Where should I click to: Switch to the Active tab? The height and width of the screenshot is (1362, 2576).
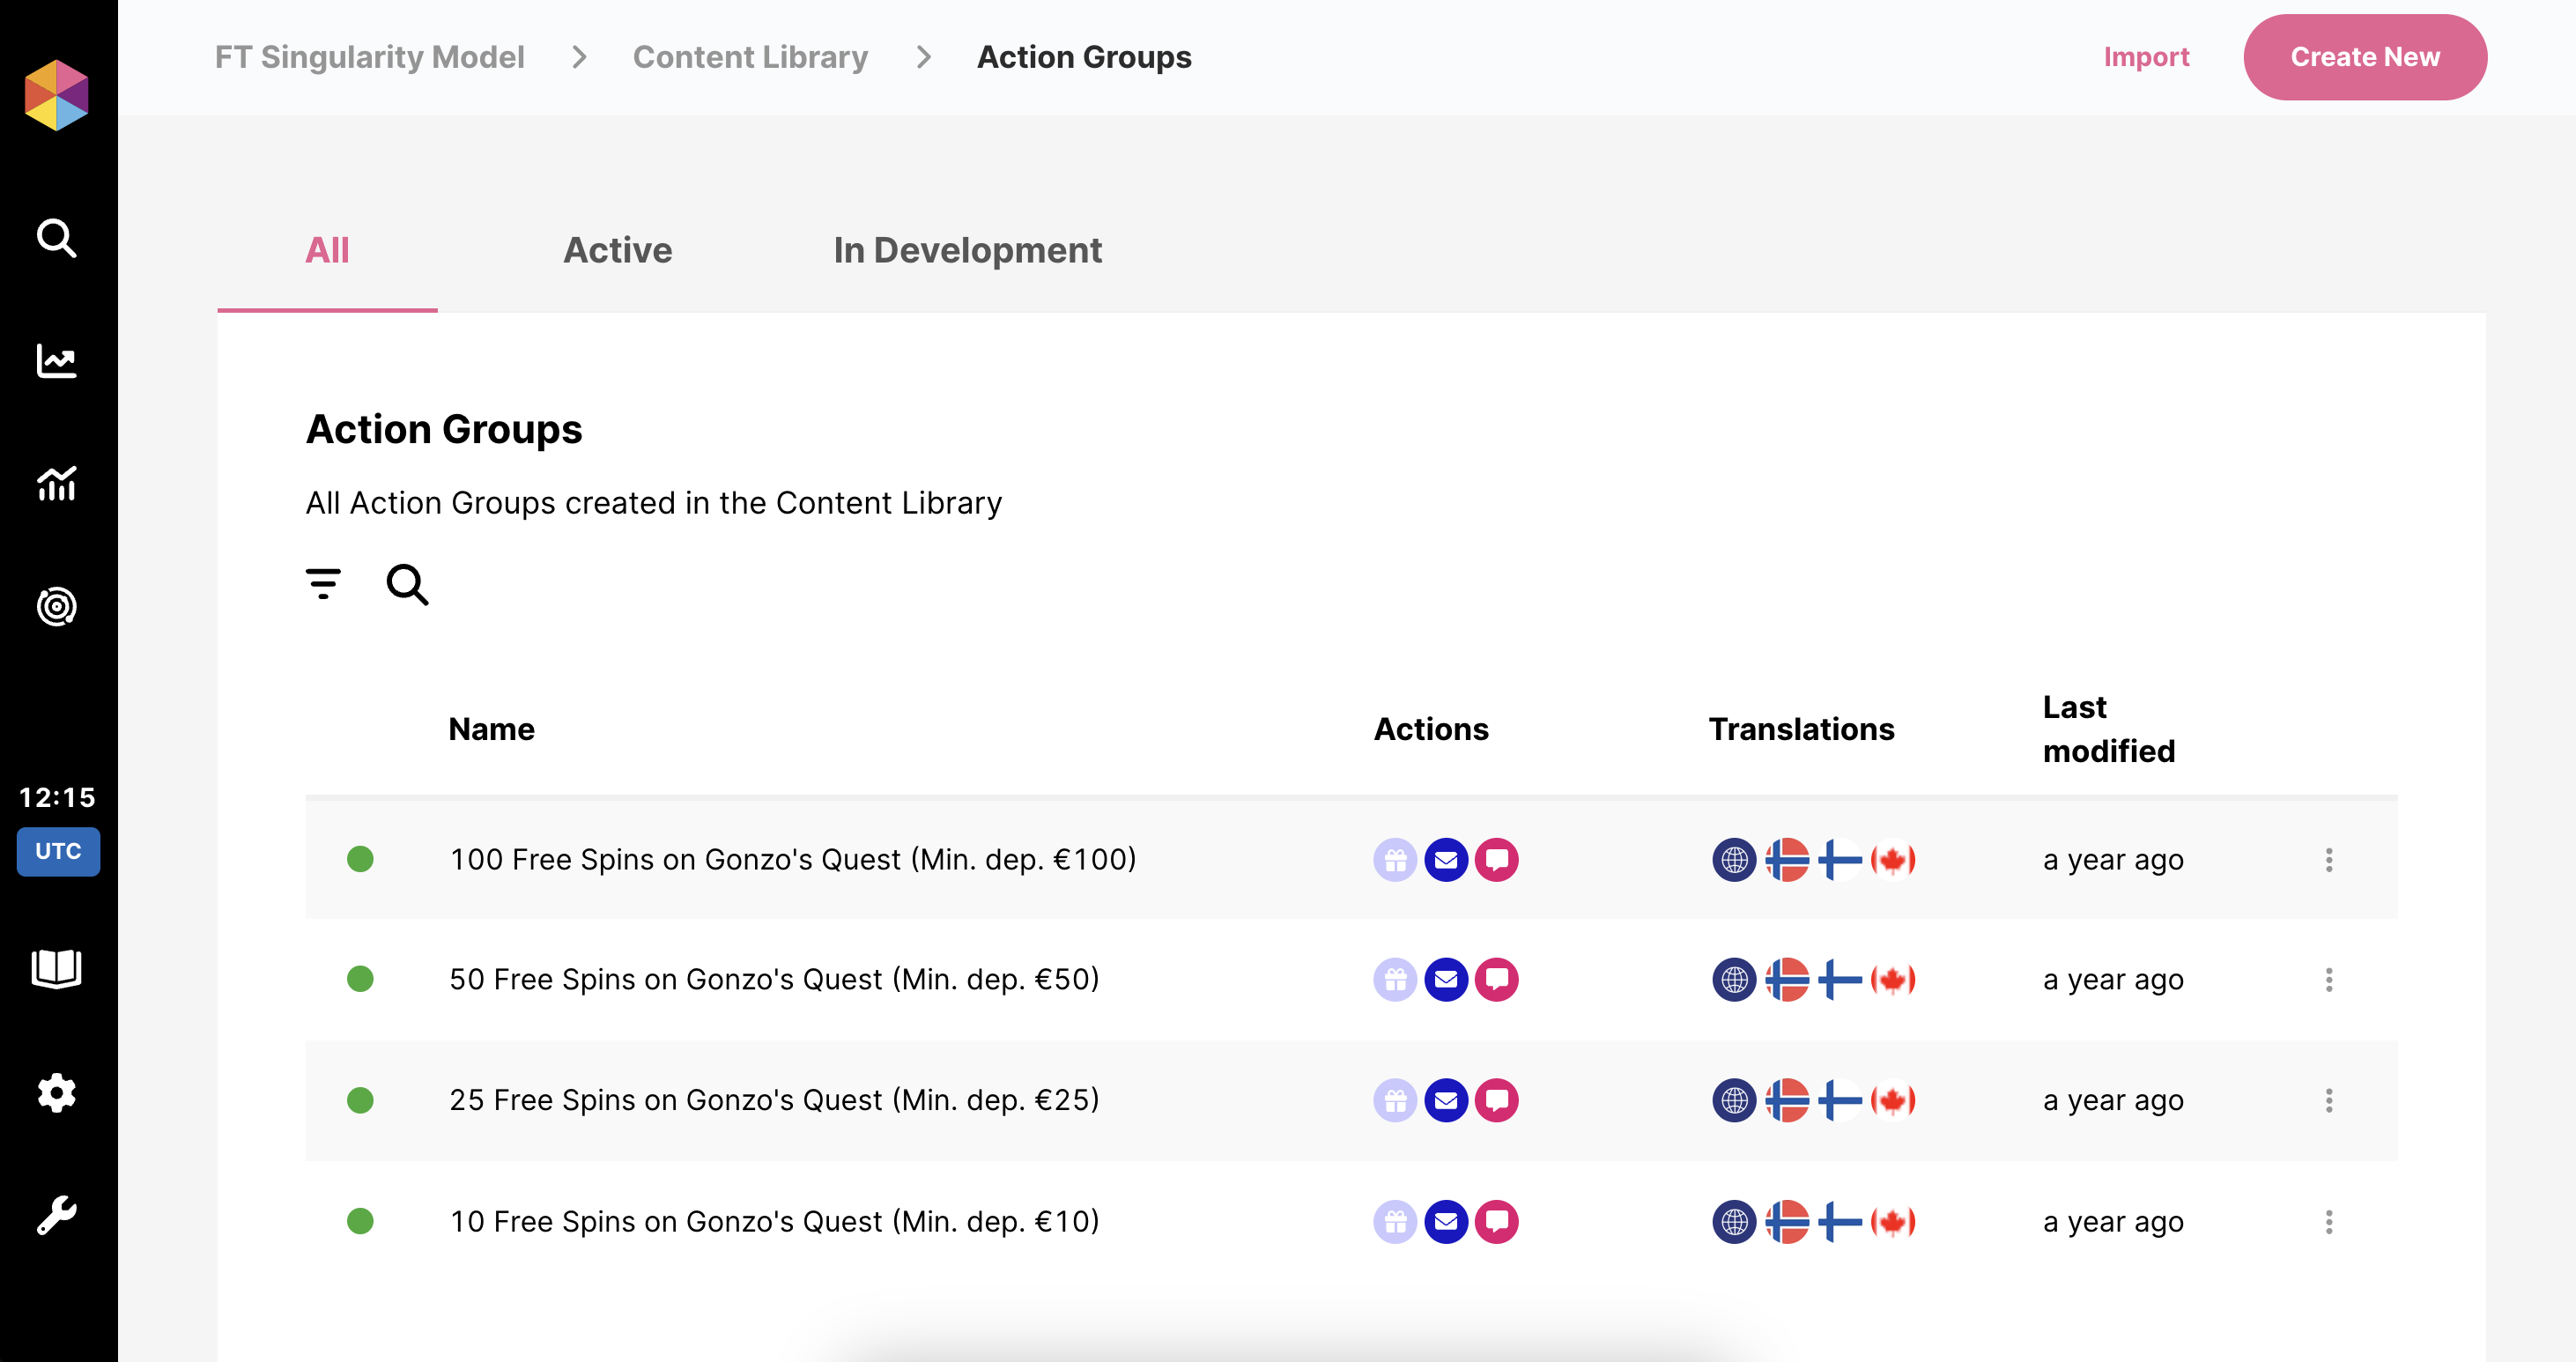point(617,250)
